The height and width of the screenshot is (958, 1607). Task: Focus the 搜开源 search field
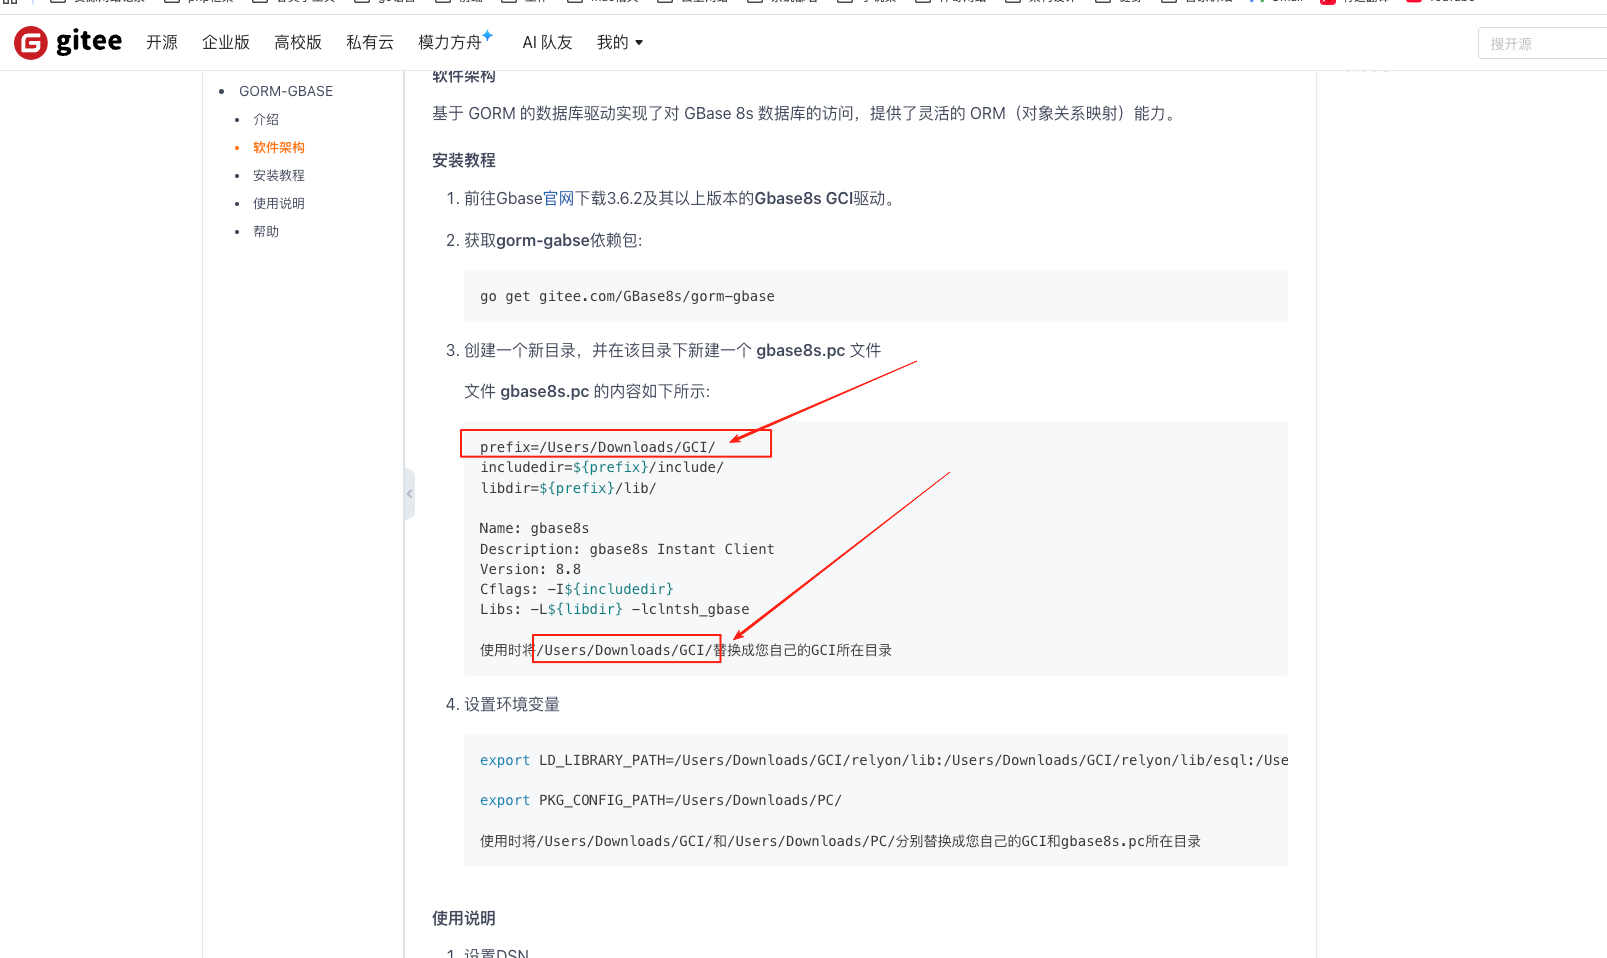point(1543,44)
